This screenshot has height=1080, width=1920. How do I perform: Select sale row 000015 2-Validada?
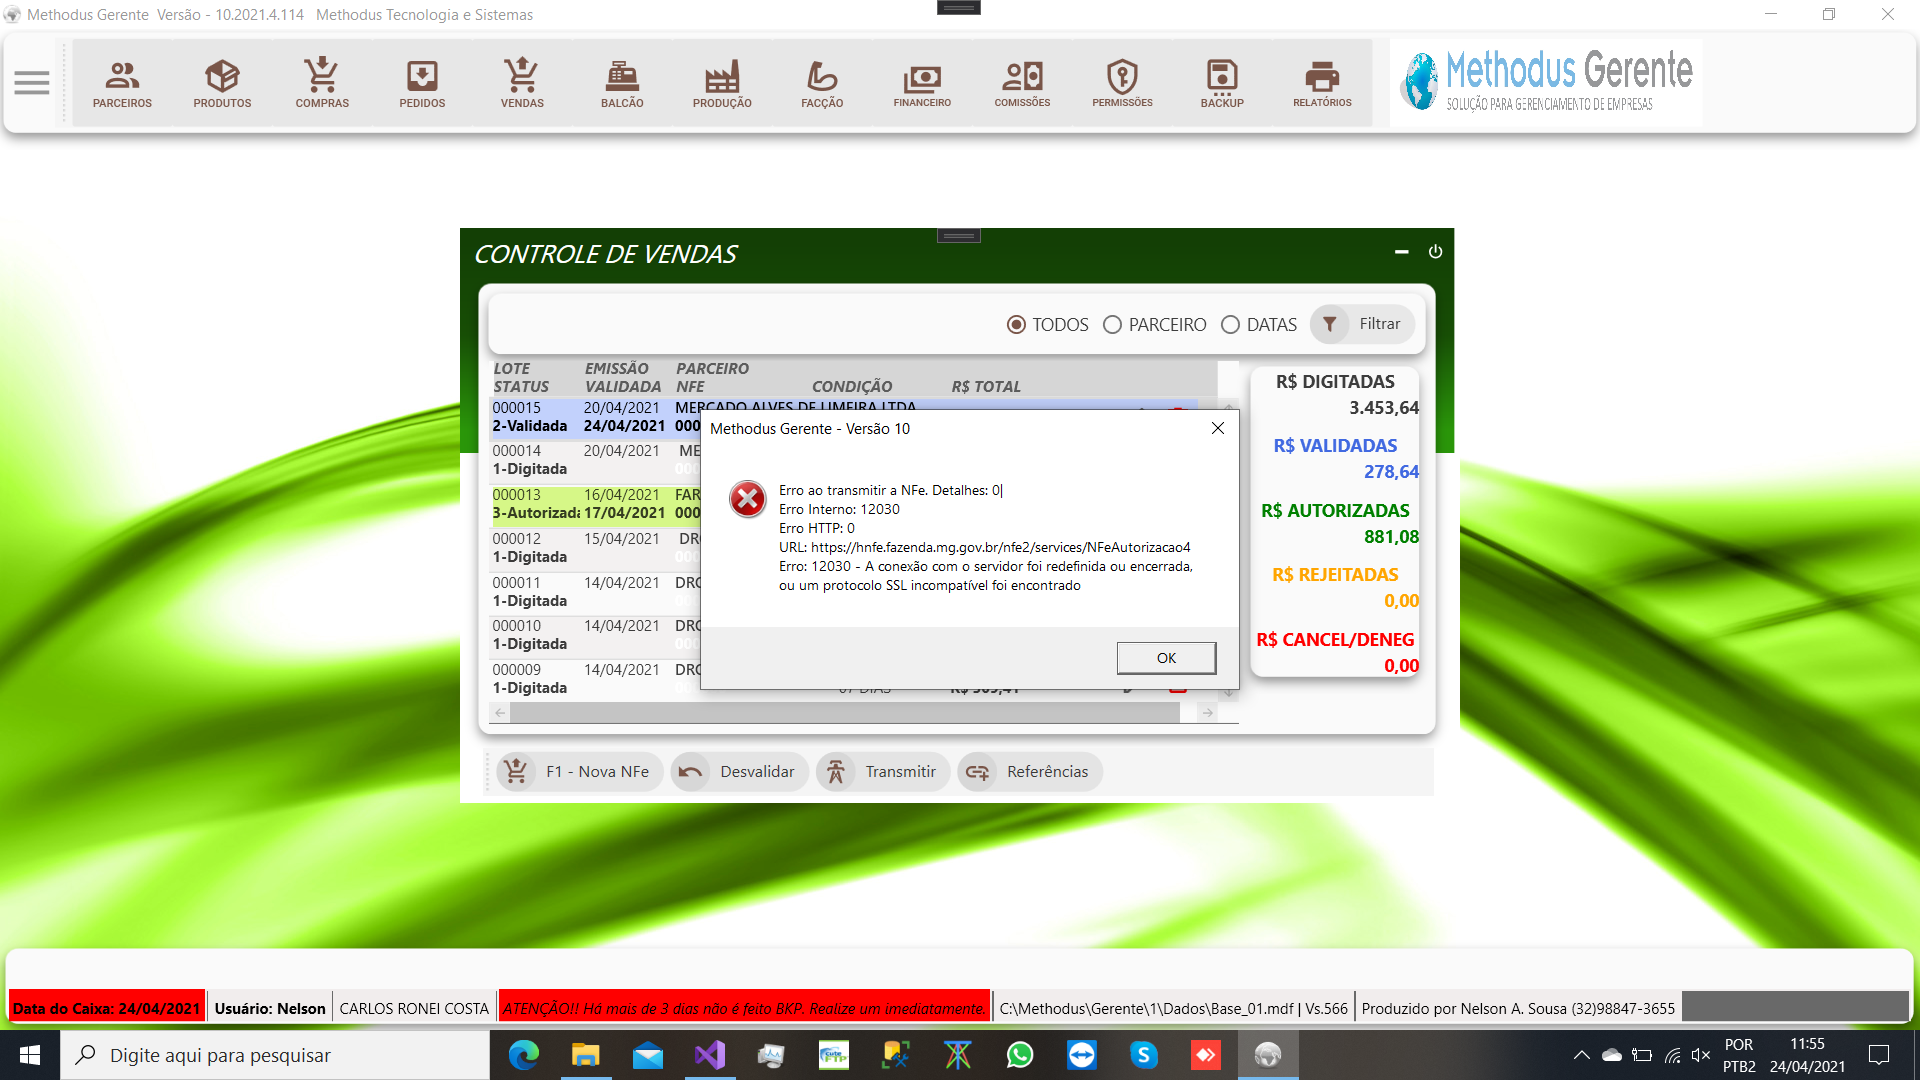[x=595, y=417]
